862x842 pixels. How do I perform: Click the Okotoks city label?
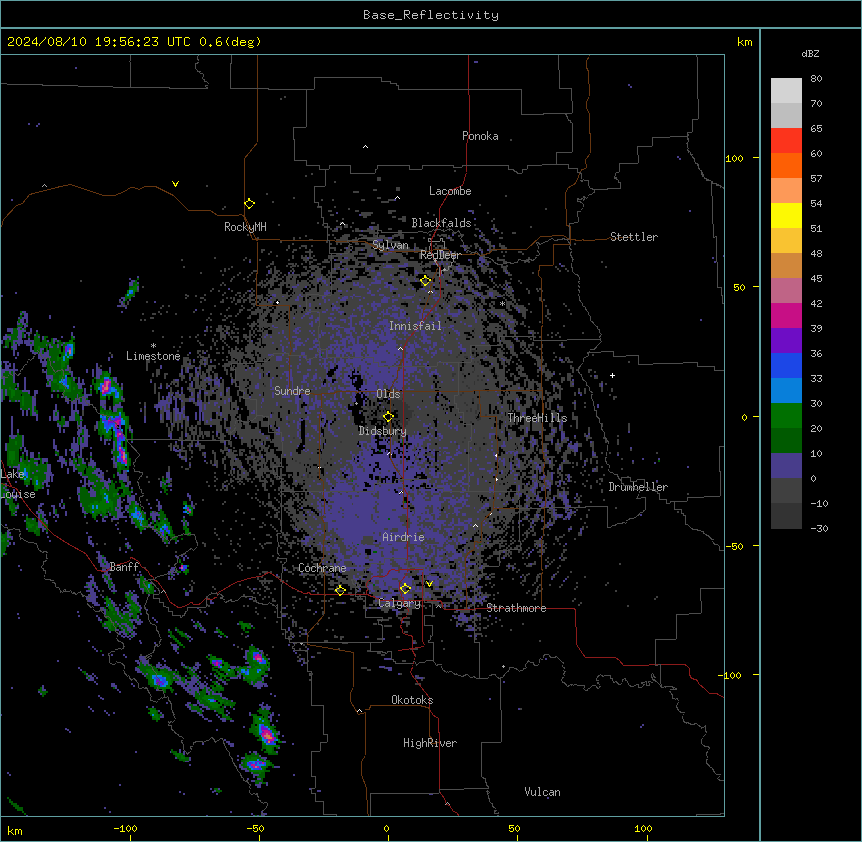point(412,700)
